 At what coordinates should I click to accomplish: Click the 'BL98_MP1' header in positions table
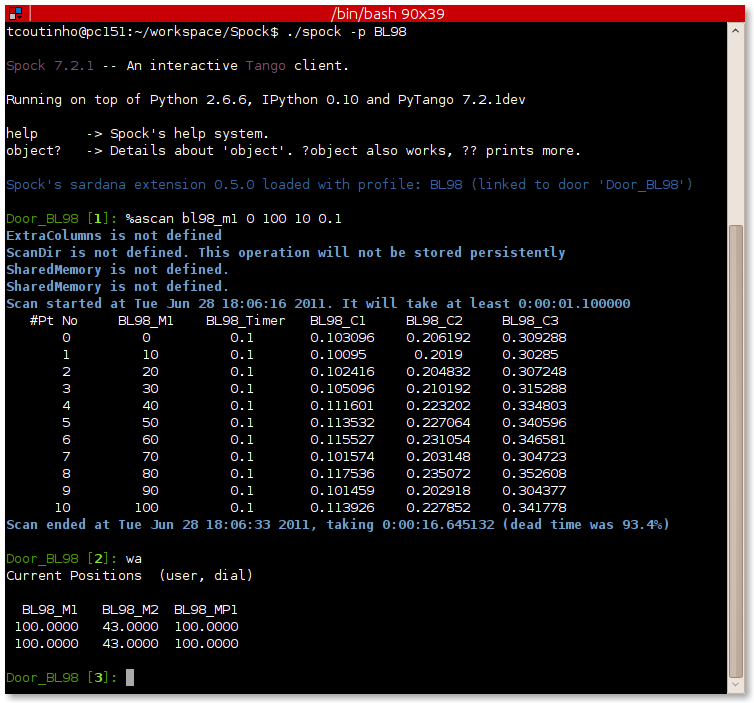205,610
